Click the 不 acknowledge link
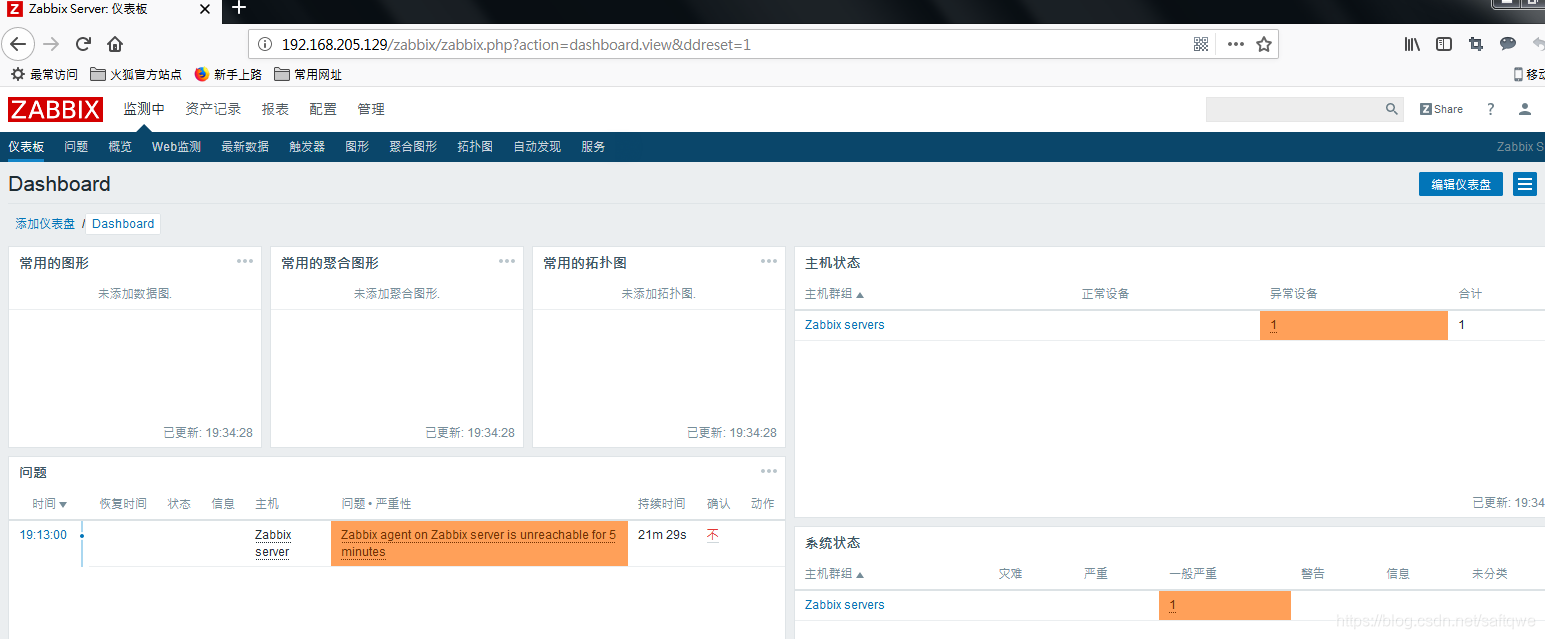This screenshot has width=1545, height=639. (x=713, y=535)
